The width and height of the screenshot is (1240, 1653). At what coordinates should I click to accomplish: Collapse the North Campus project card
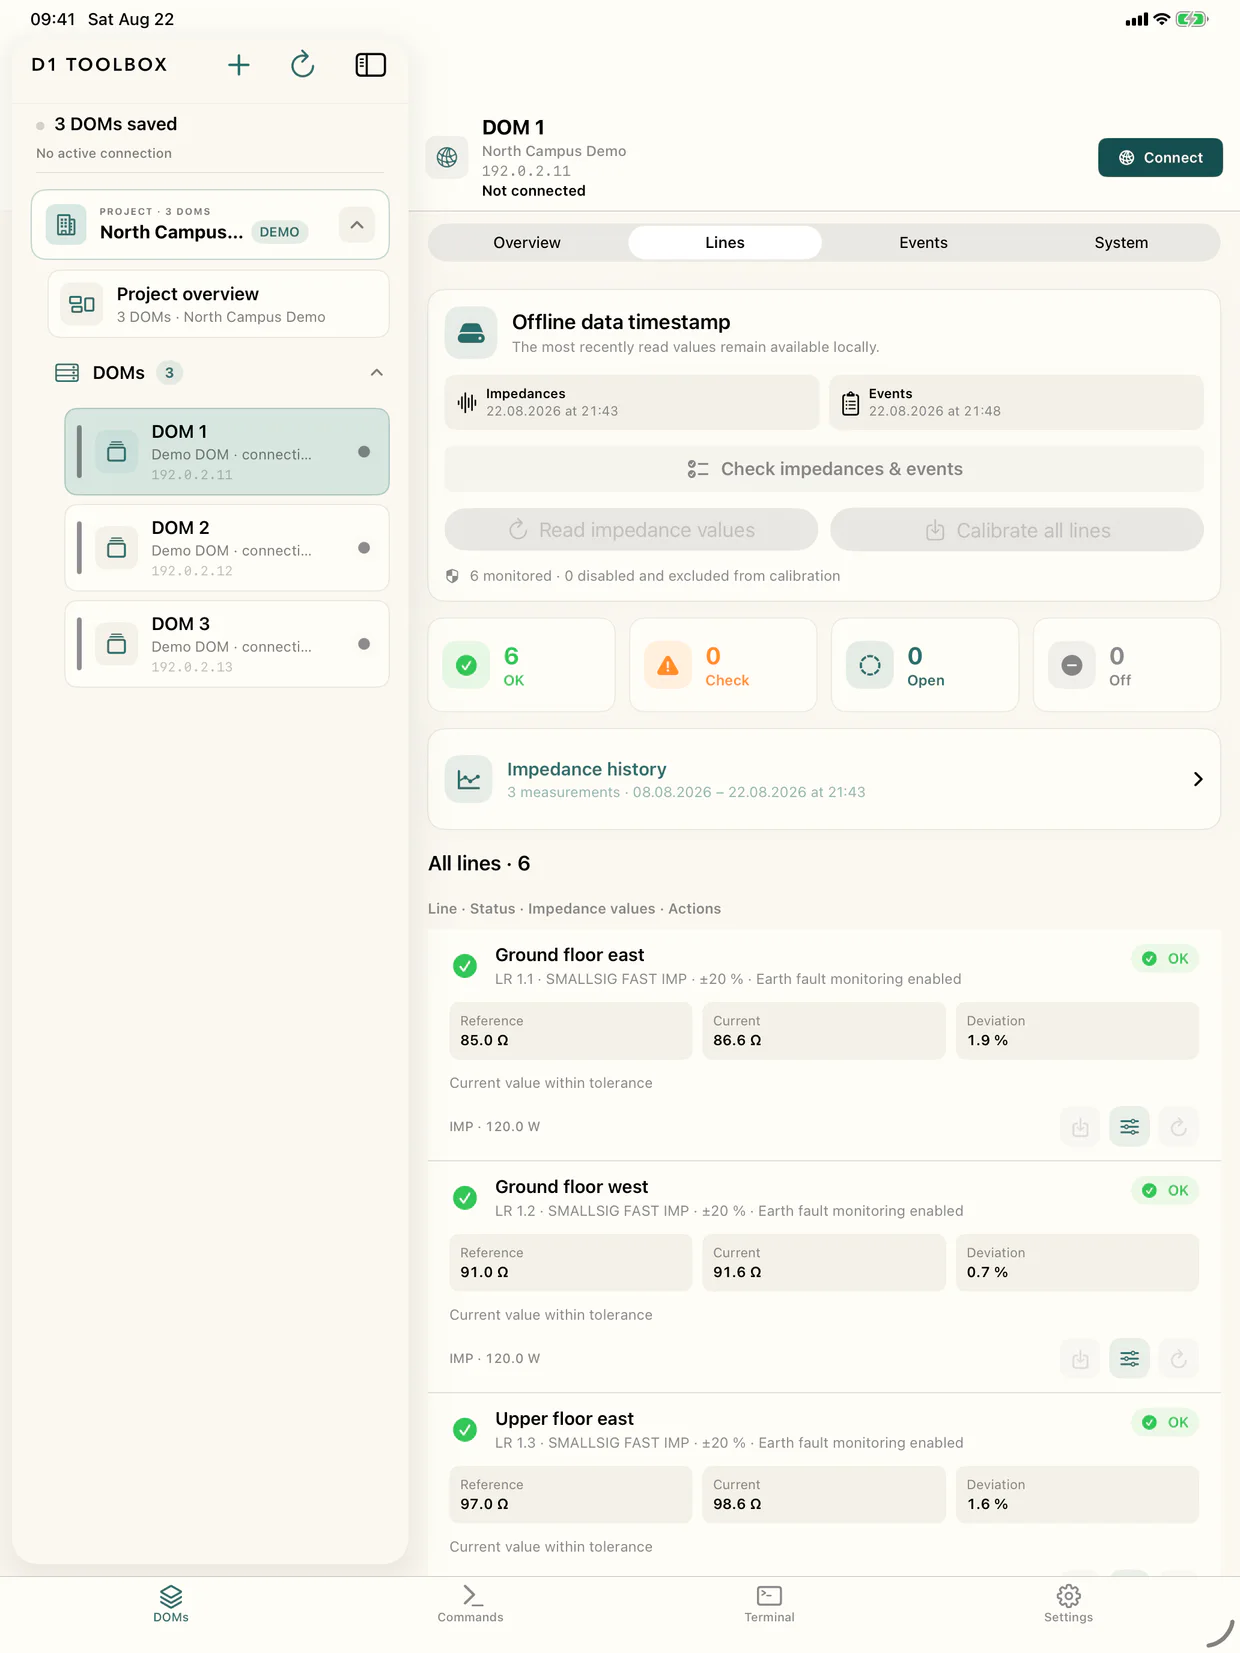pos(357,225)
